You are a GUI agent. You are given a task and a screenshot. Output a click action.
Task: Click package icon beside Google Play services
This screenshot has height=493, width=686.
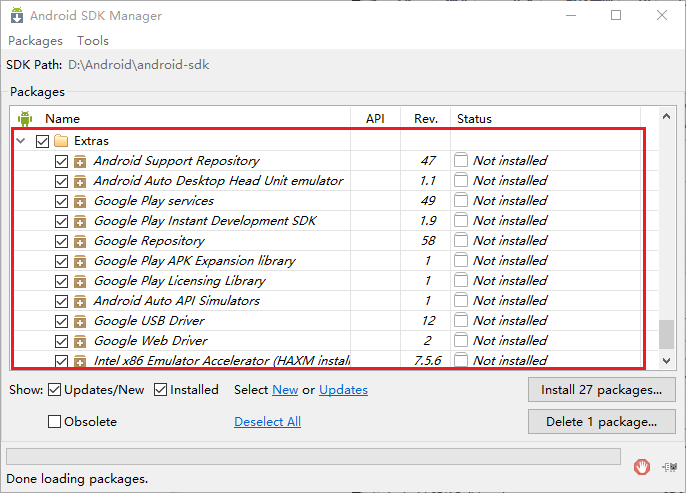[80, 201]
